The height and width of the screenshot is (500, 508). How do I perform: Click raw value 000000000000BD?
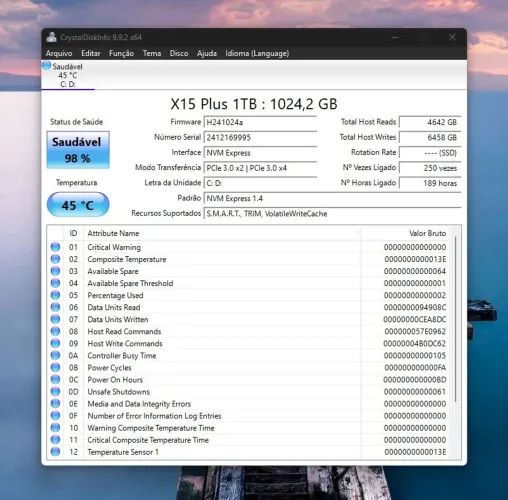(x=415, y=380)
